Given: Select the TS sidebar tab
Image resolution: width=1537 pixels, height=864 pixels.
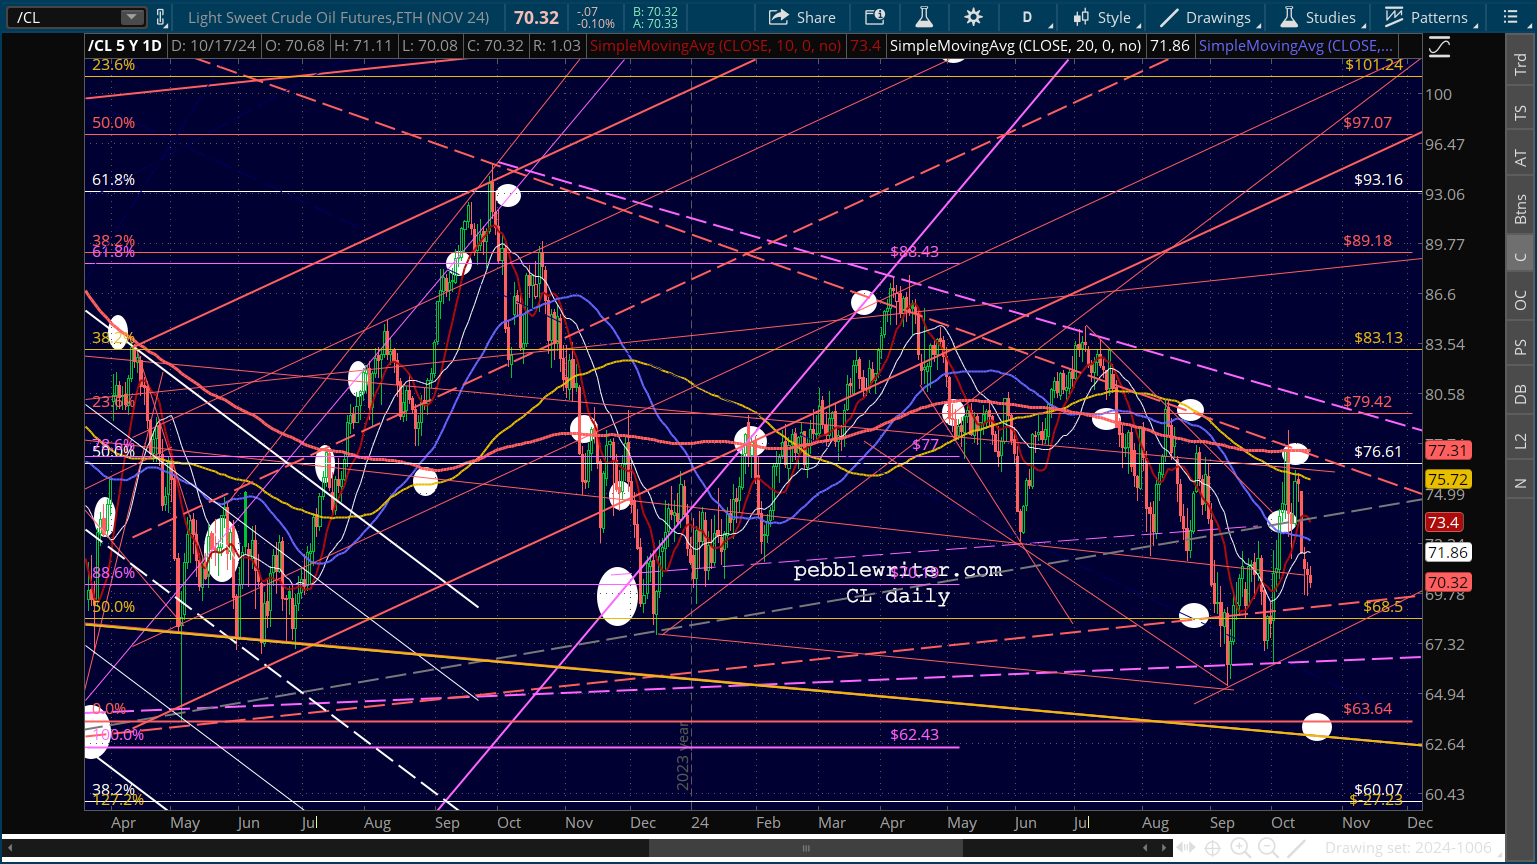Looking at the screenshot, I should 1520,113.
